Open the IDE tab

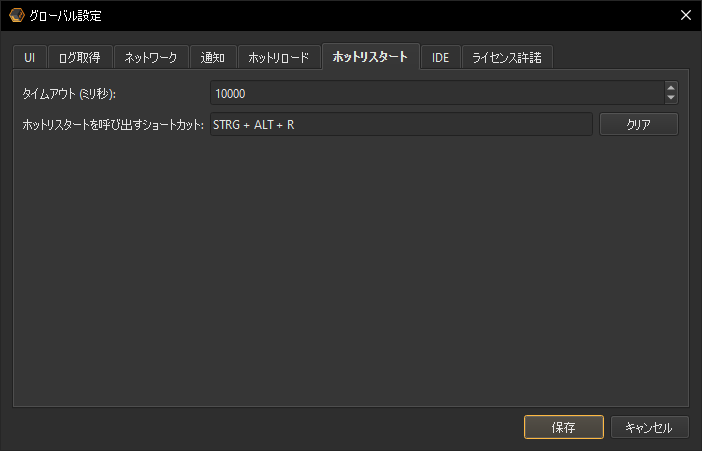click(441, 57)
